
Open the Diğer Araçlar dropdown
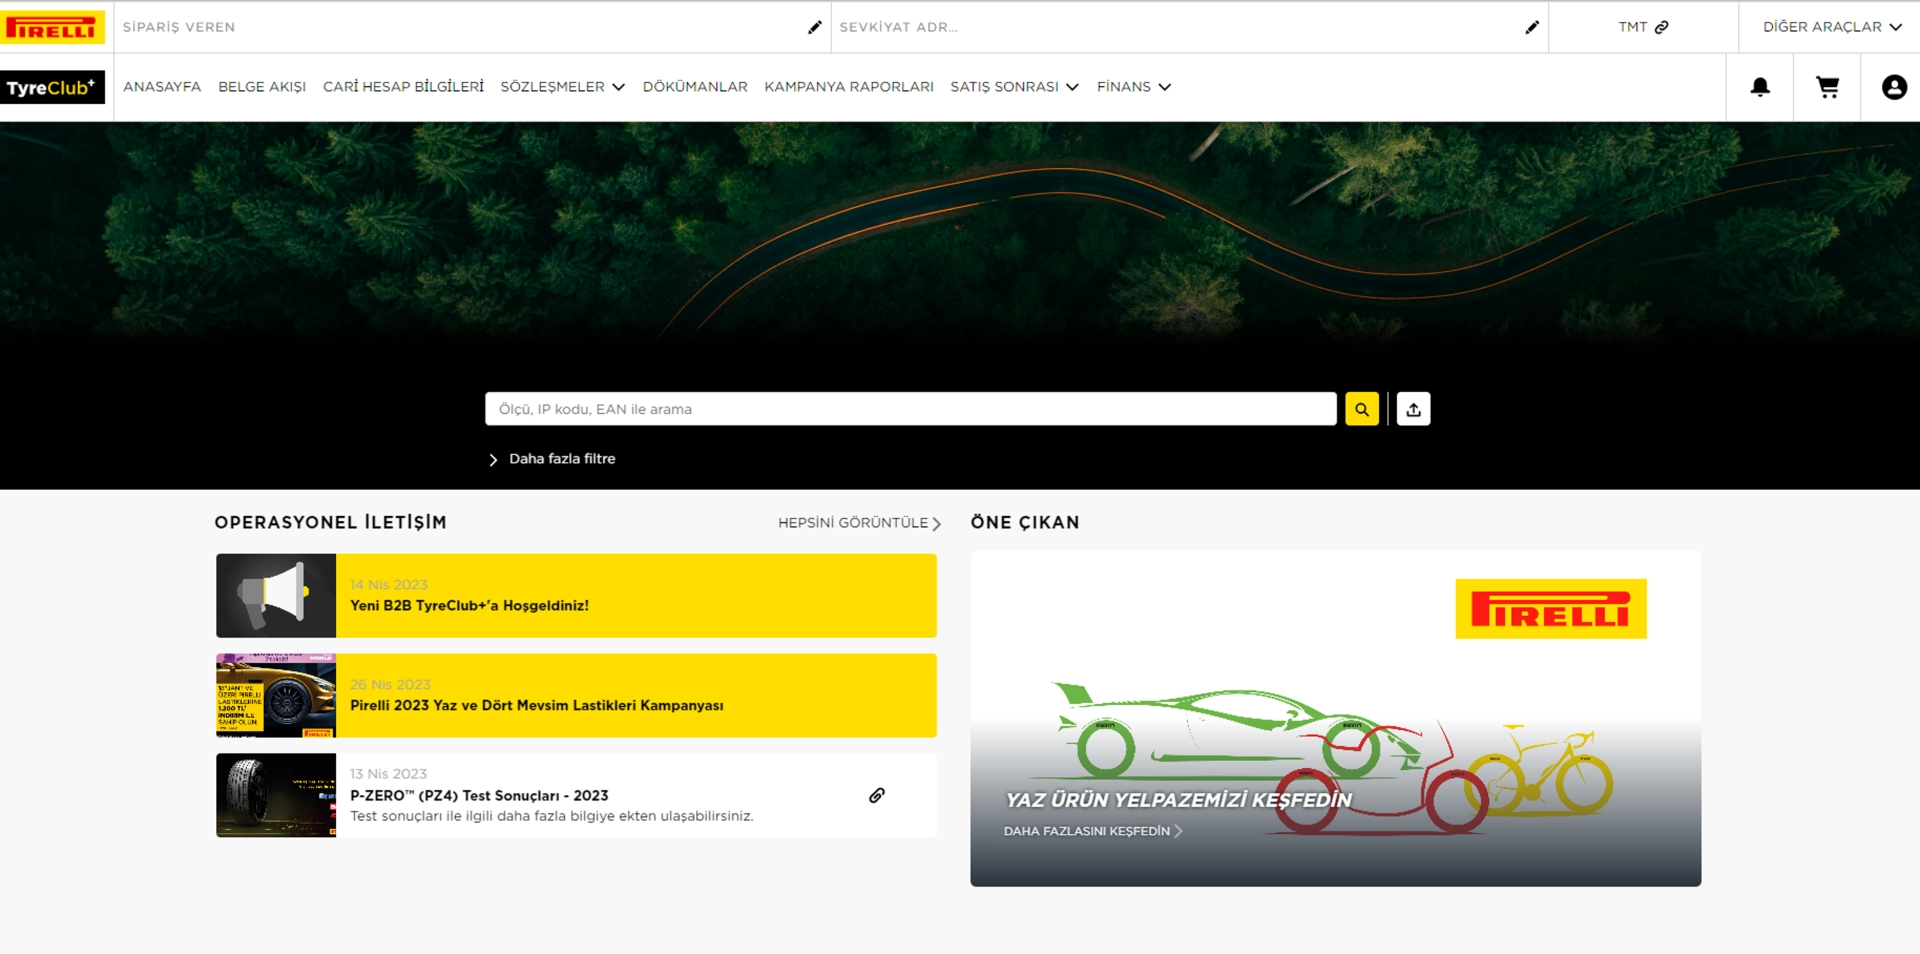[x=1831, y=27]
